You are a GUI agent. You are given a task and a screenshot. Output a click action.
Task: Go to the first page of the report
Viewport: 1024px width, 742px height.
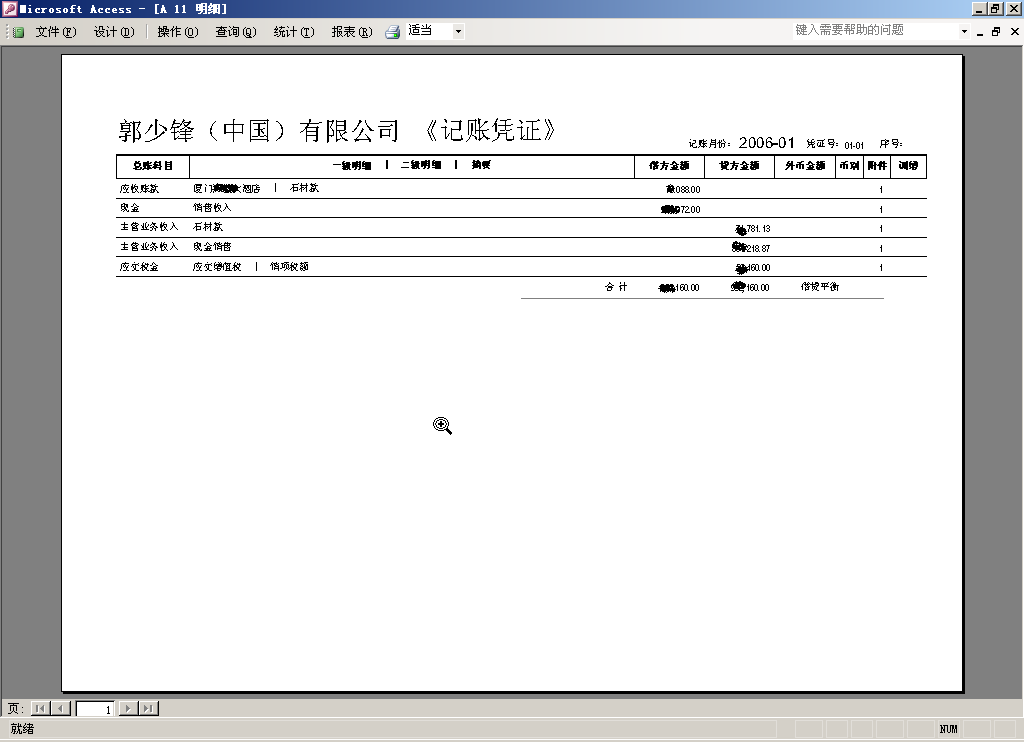tap(40, 709)
